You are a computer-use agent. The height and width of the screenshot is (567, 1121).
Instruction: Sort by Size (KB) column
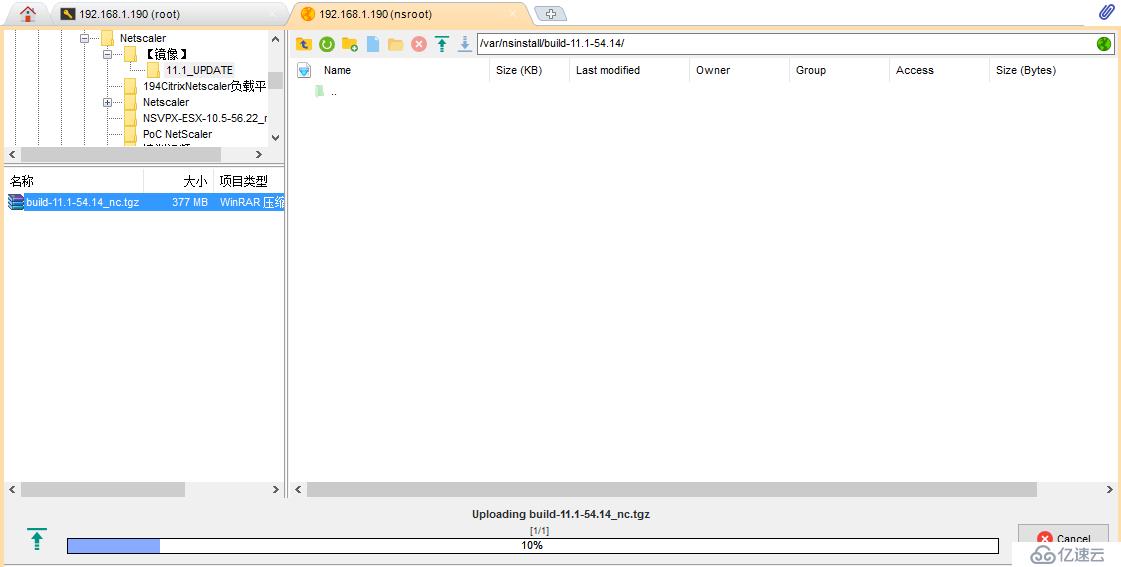click(519, 70)
